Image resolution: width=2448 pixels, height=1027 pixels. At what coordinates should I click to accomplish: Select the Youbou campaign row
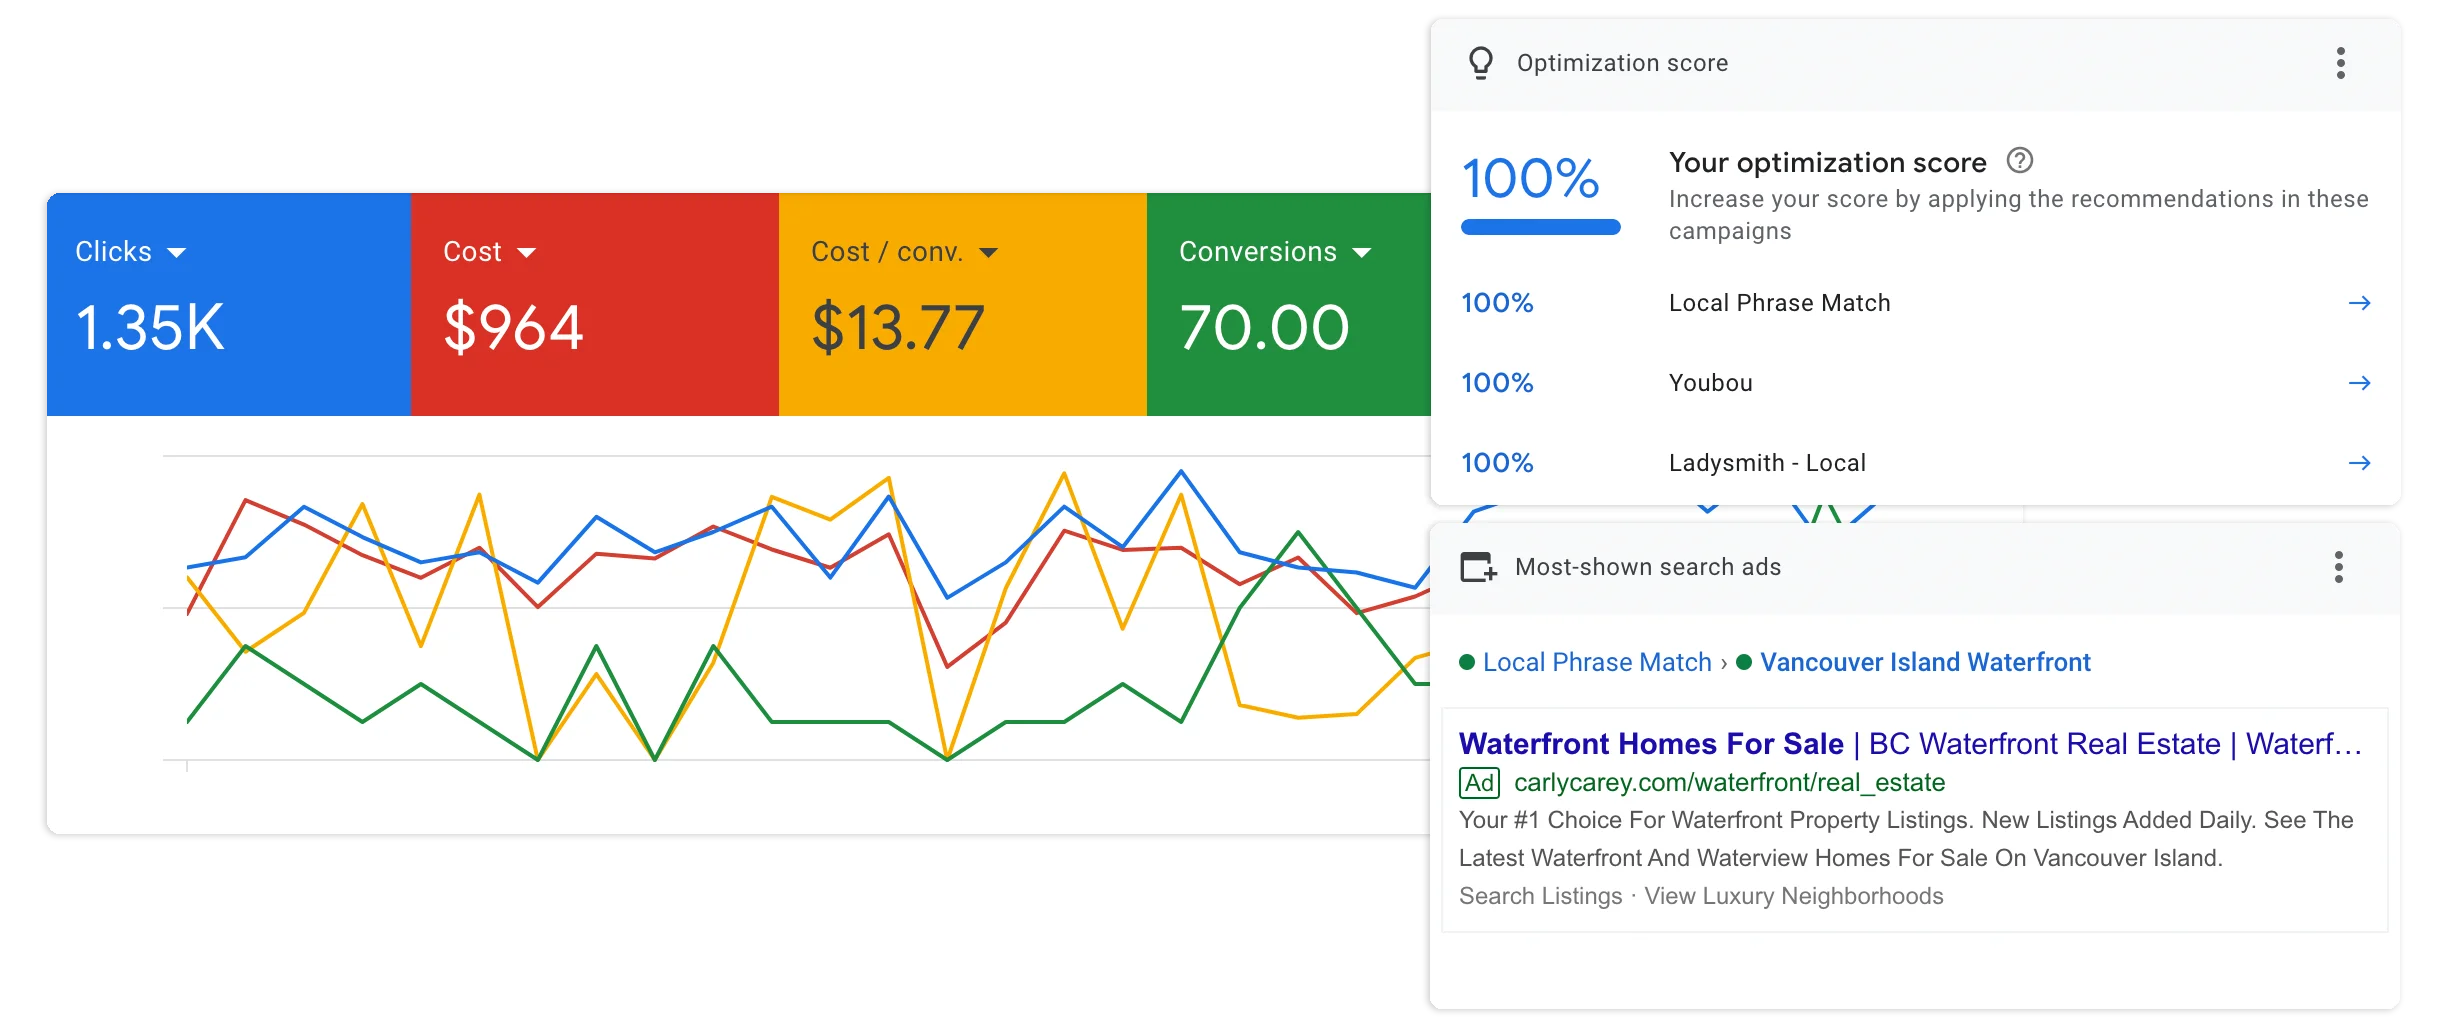point(1710,383)
